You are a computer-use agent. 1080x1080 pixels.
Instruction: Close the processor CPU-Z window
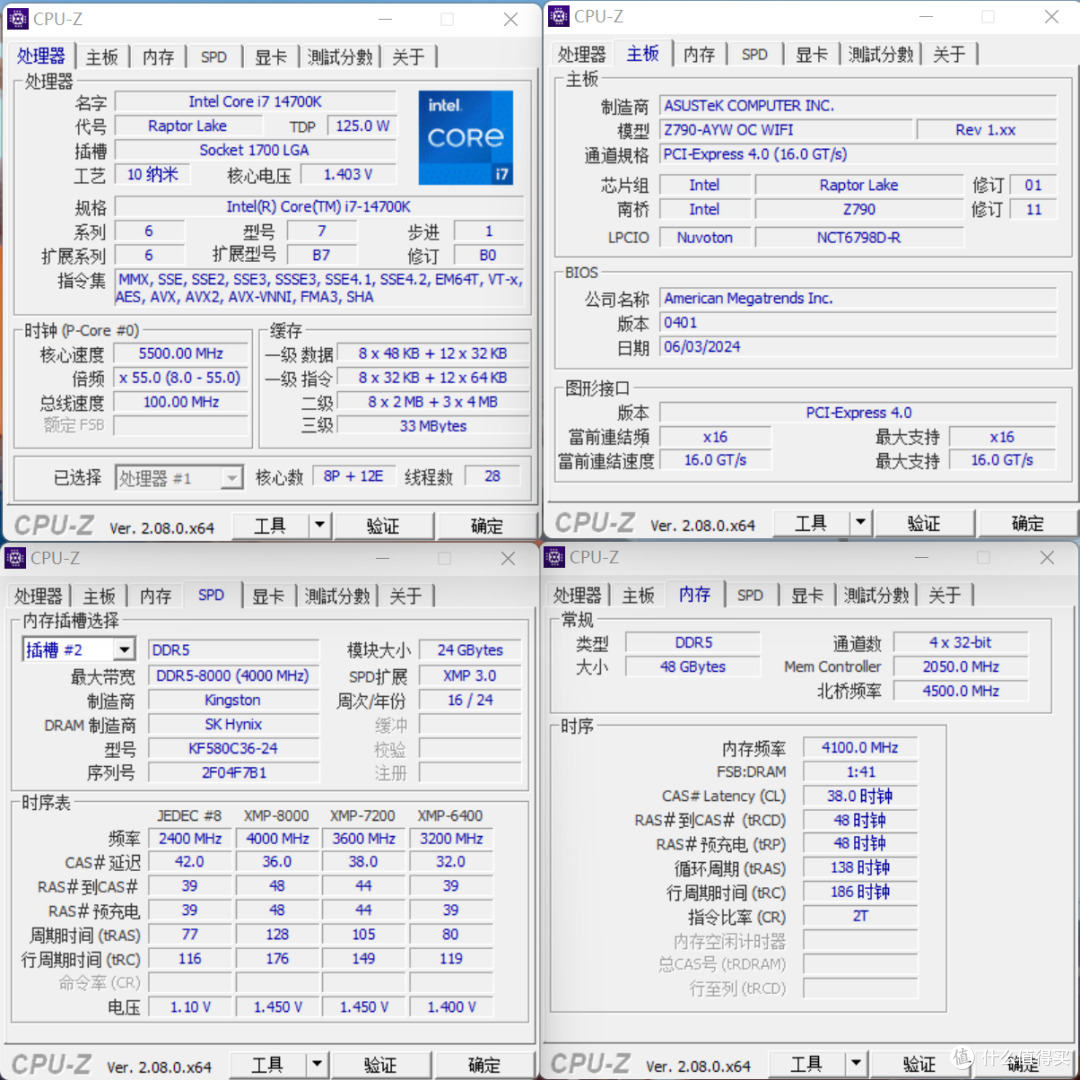pos(510,19)
